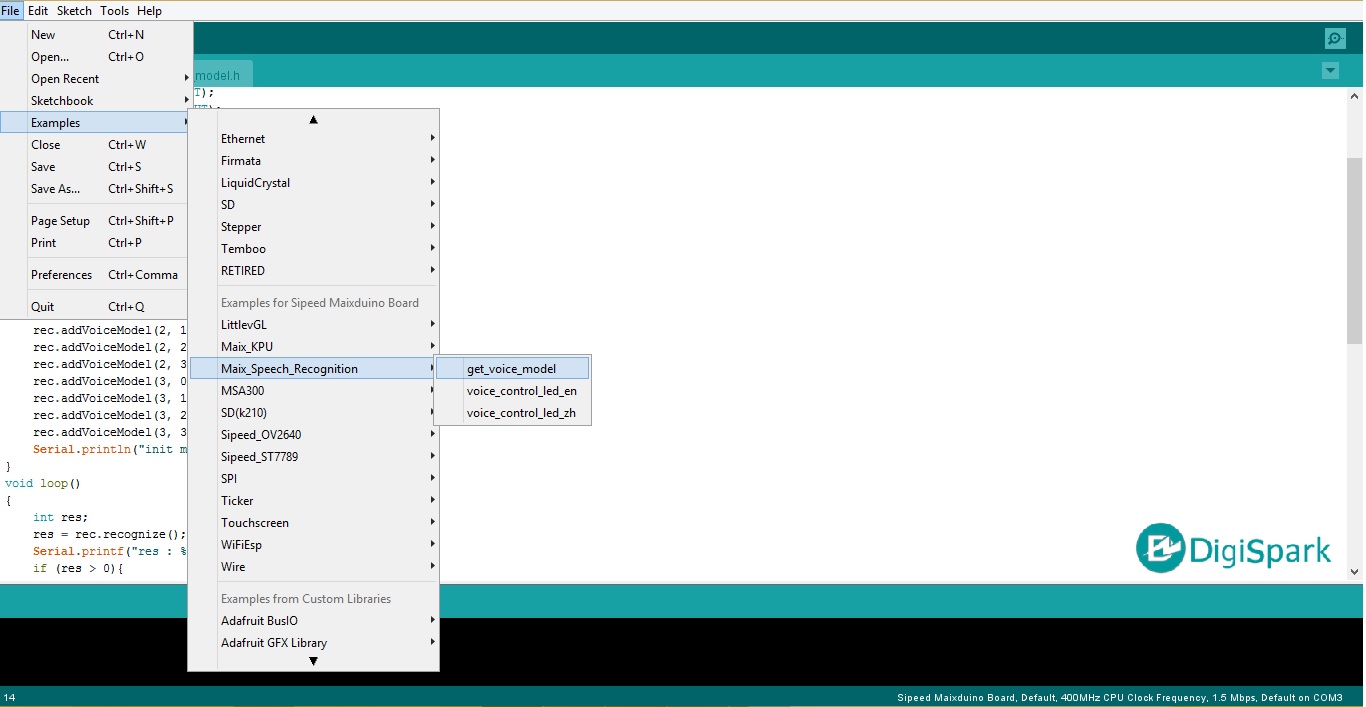
Task: Click the editor's vertical scrollbar up arrow
Action: point(1355,97)
